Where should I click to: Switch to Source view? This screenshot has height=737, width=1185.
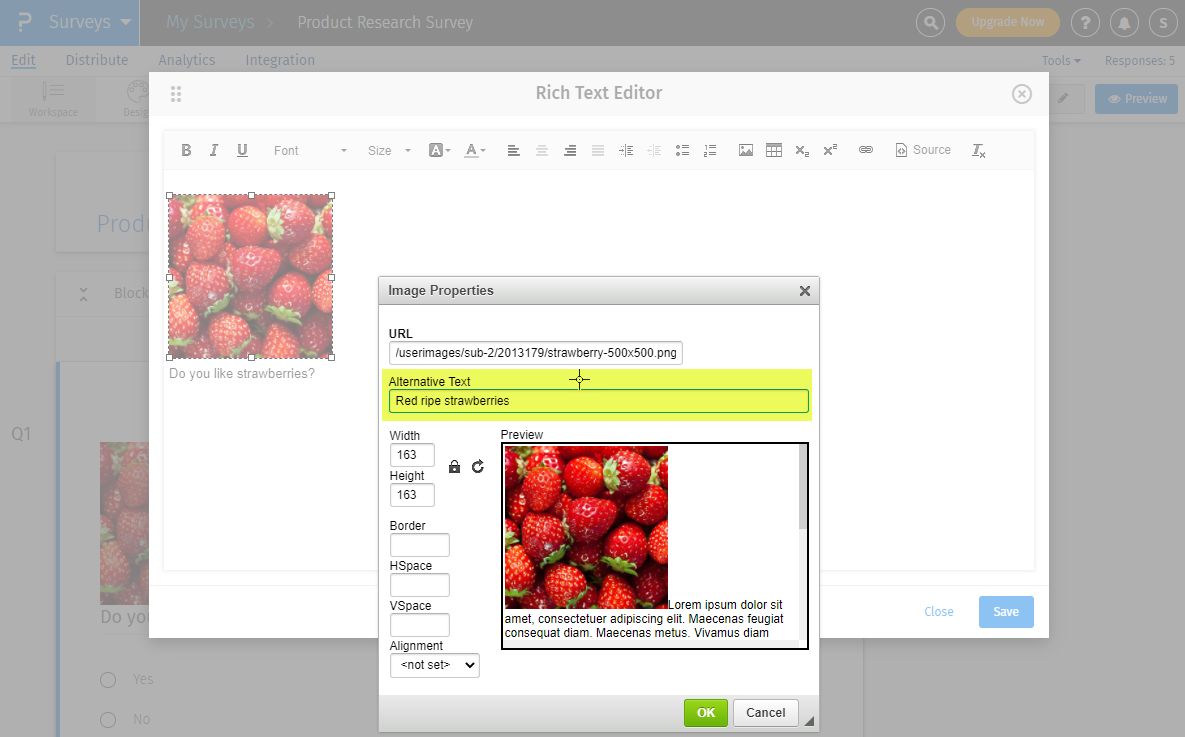tap(923, 150)
